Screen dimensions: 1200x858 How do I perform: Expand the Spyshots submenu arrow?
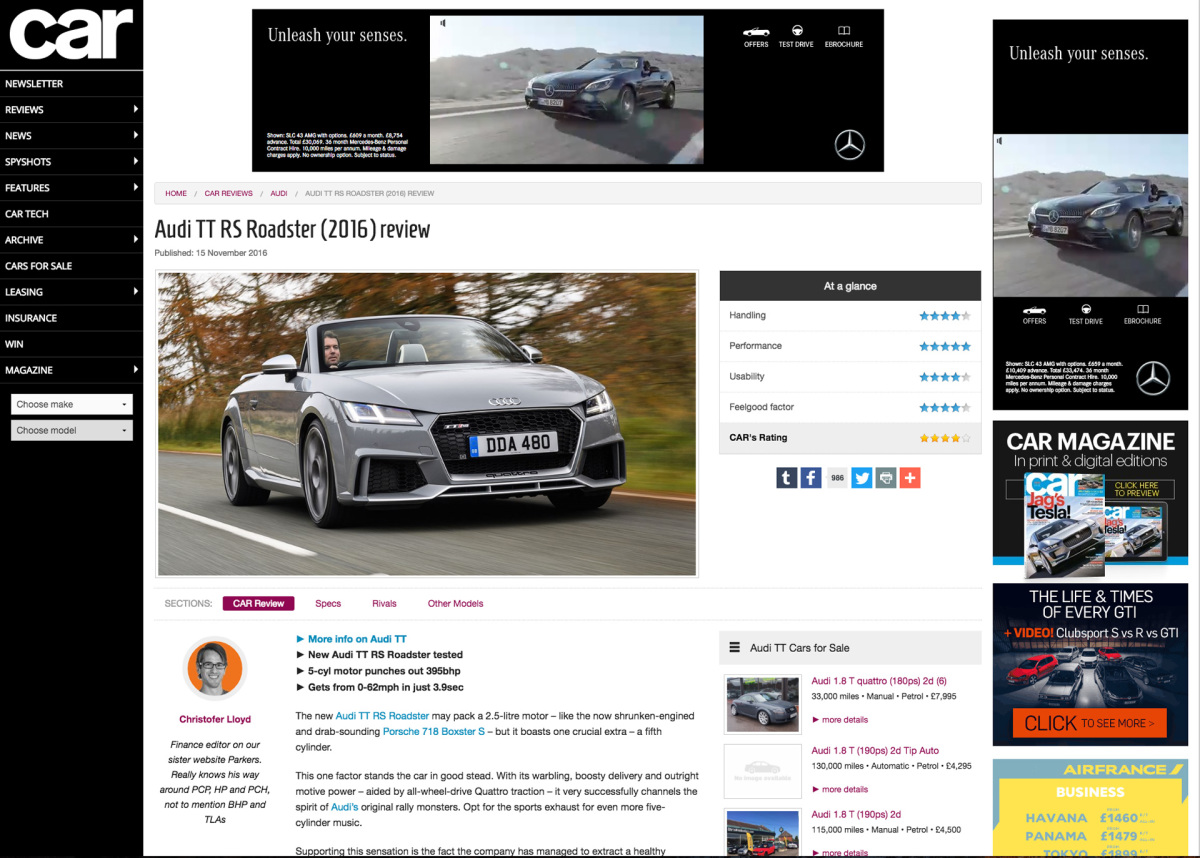point(135,161)
